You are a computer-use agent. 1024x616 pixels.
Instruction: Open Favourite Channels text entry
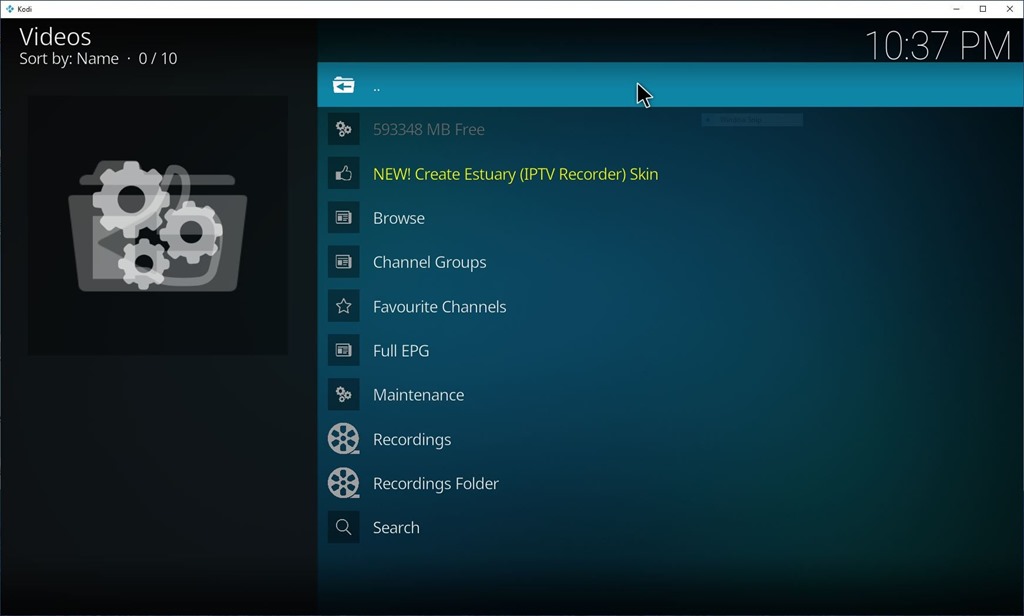click(439, 307)
